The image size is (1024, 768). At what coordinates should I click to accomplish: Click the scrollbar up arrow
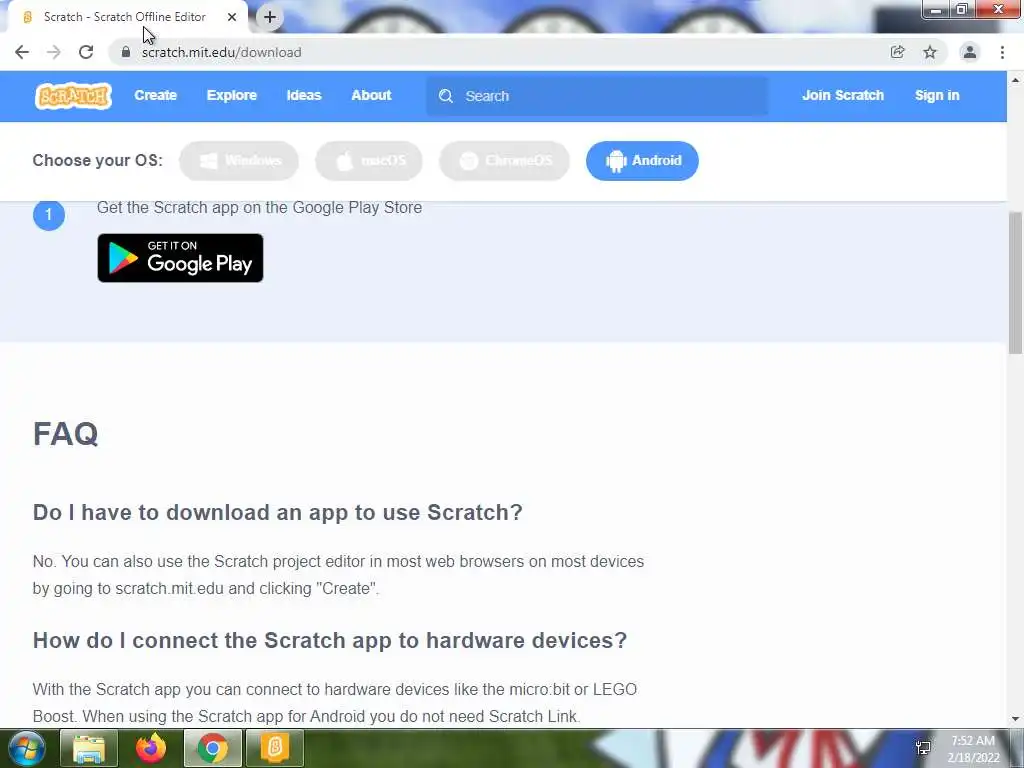(1015, 80)
